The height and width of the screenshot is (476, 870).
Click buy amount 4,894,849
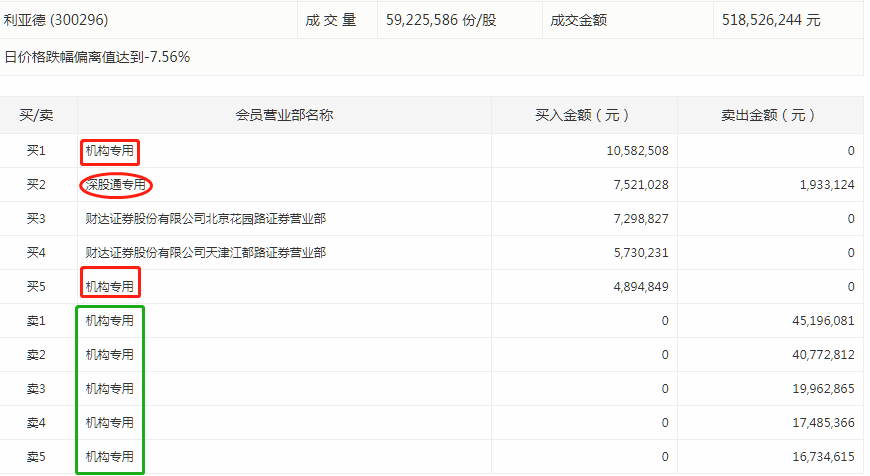[x=641, y=287]
